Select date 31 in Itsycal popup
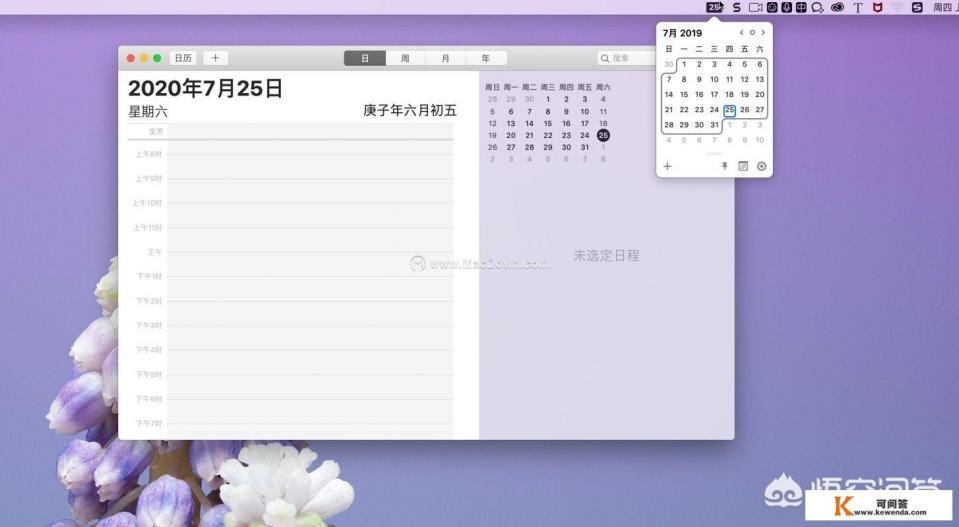Viewport: 959px width, 527px height. (x=714, y=125)
